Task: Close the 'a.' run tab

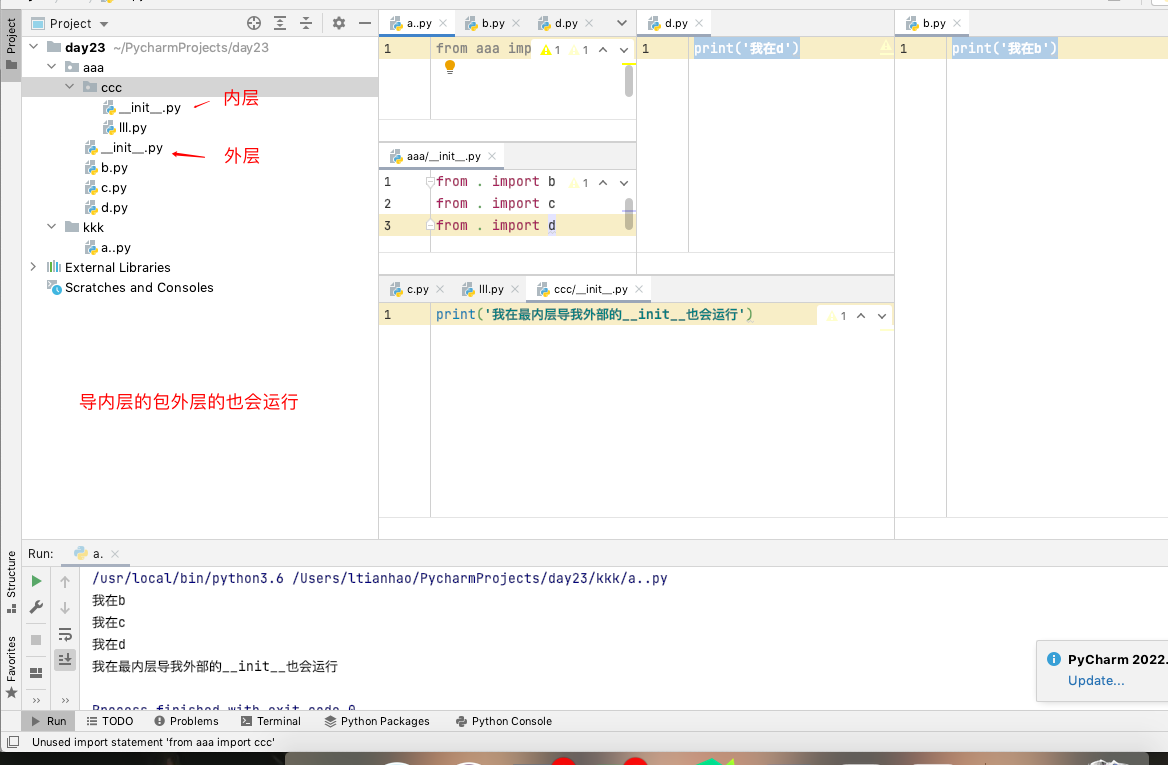Action: (x=115, y=553)
